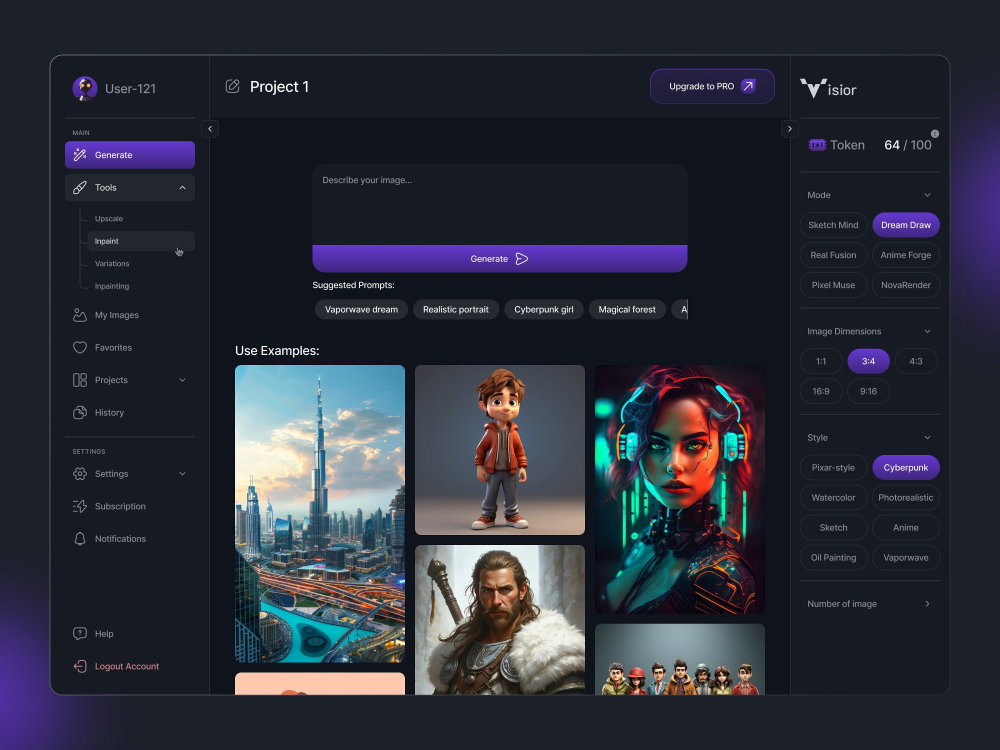
Task: Choose 16:9 image dimension
Action: 821,391
